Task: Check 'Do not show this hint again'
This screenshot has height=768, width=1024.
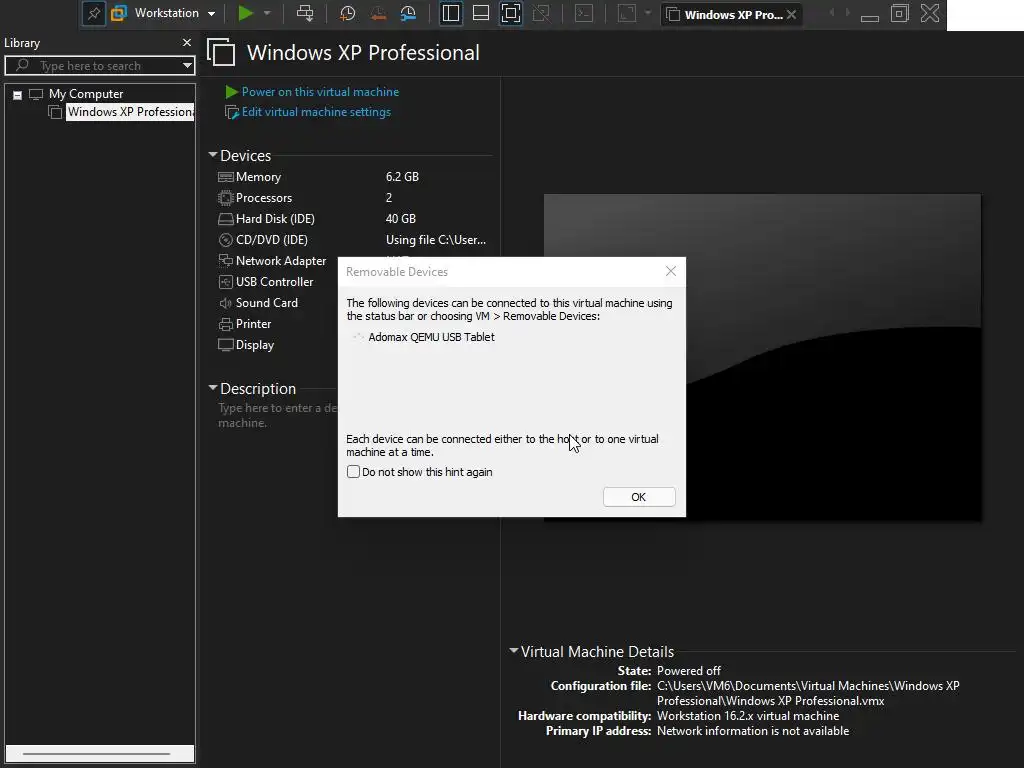Action: (x=353, y=472)
